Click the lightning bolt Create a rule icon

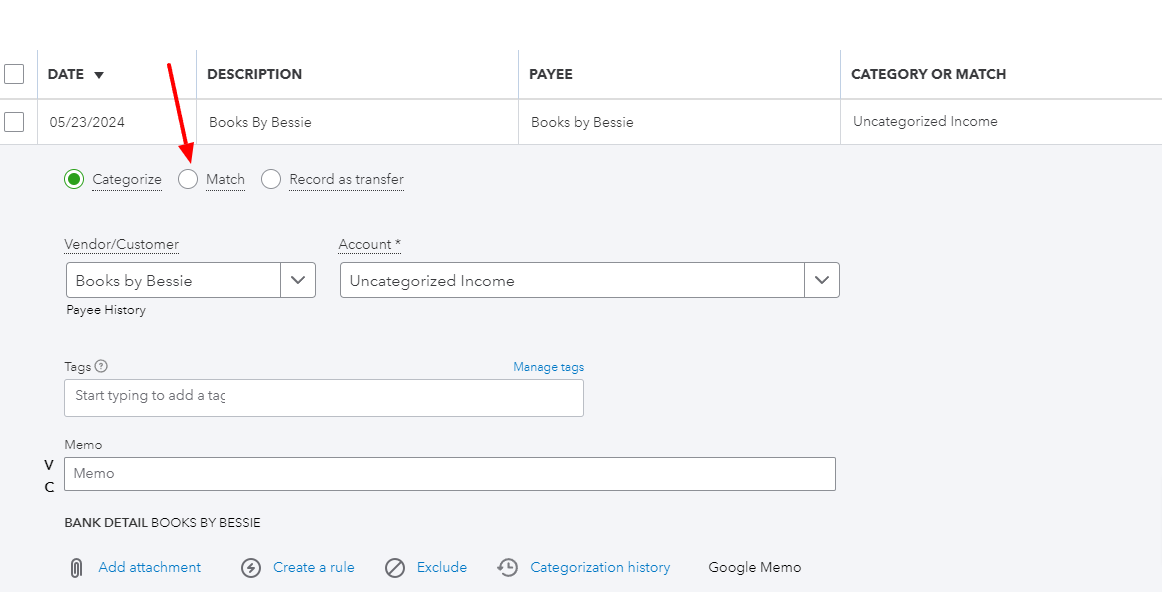click(251, 568)
